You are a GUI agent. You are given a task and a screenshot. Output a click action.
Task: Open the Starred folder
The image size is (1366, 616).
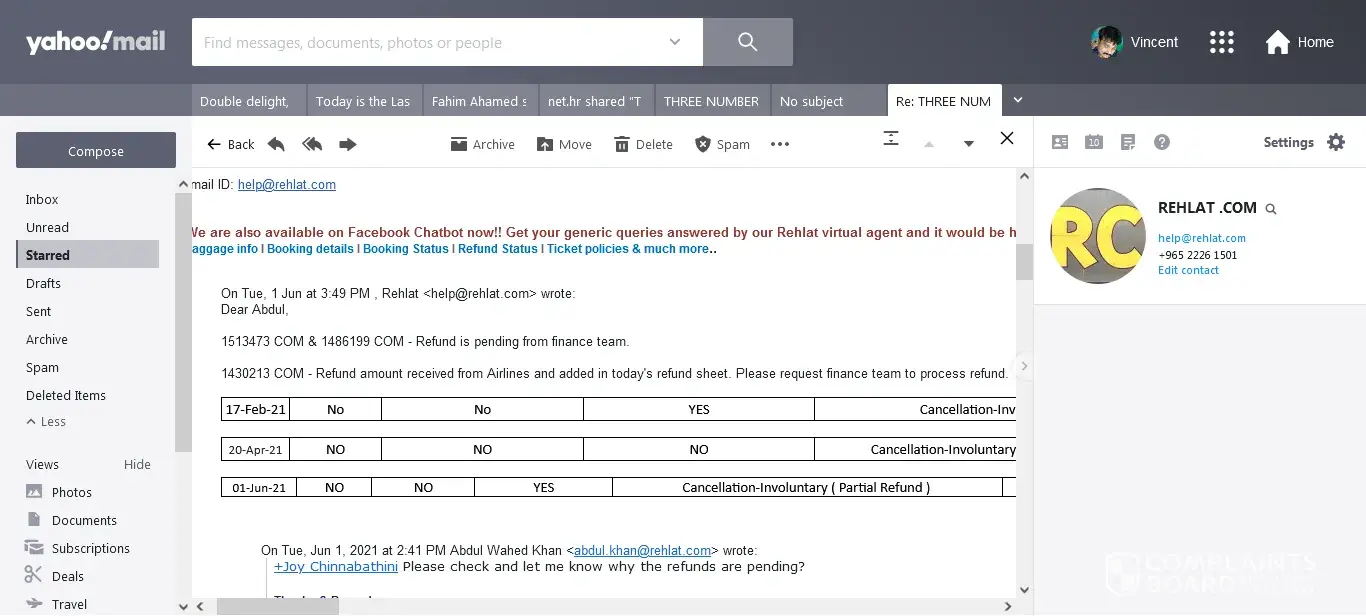tap(48, 255)
